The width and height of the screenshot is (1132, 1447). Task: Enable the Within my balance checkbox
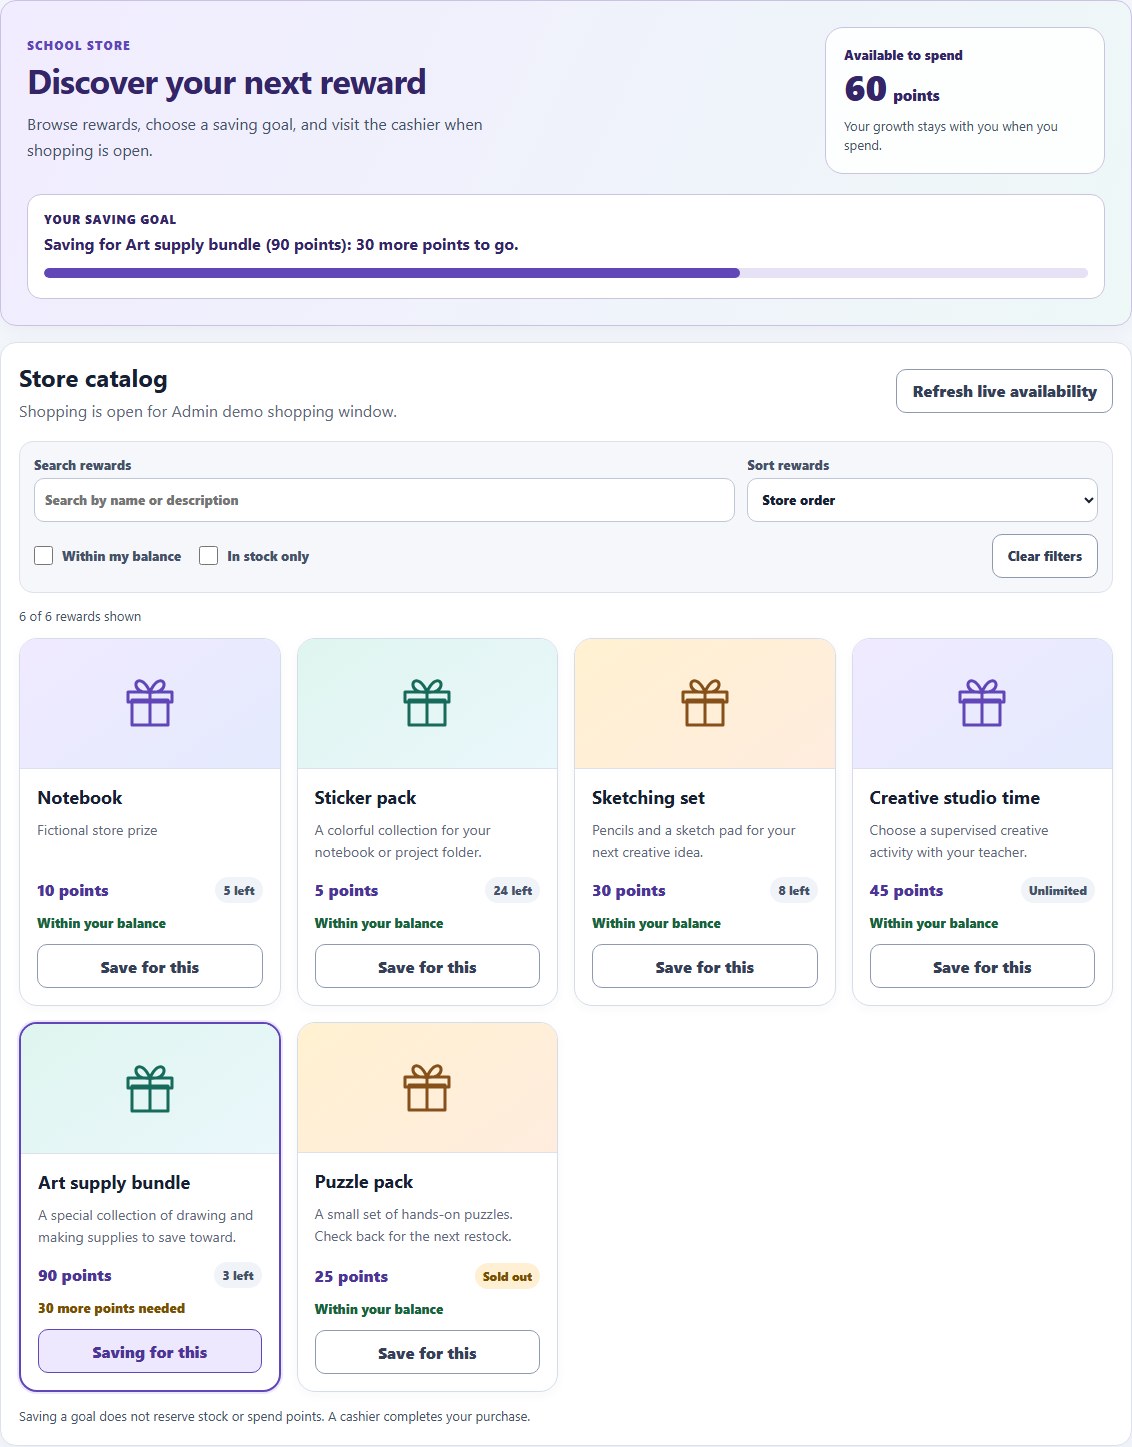[x=44, y=556]
